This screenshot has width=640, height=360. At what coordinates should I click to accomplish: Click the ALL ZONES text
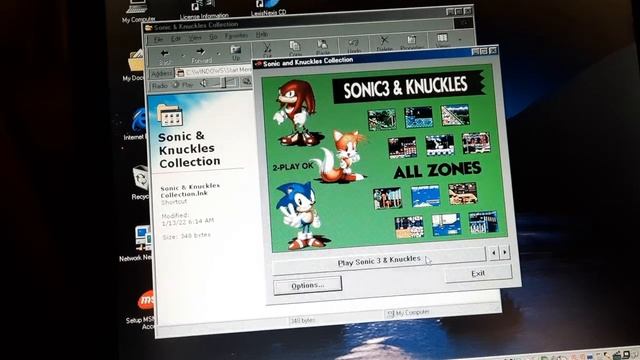pos(437,170)
